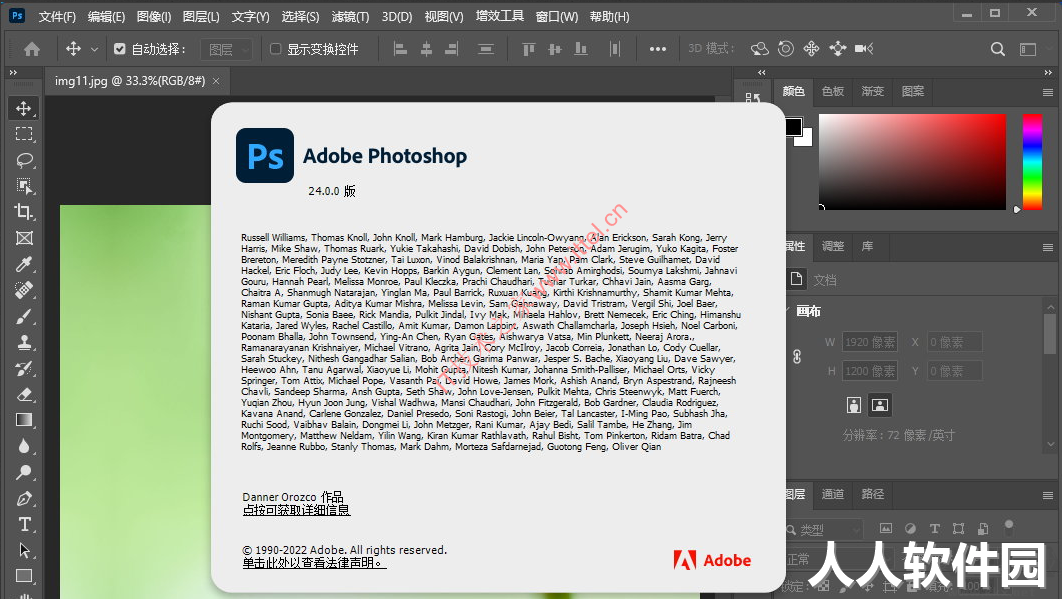Toggle adjustment layer filter icon
The image size is (1062, 599).
point(910,529)
